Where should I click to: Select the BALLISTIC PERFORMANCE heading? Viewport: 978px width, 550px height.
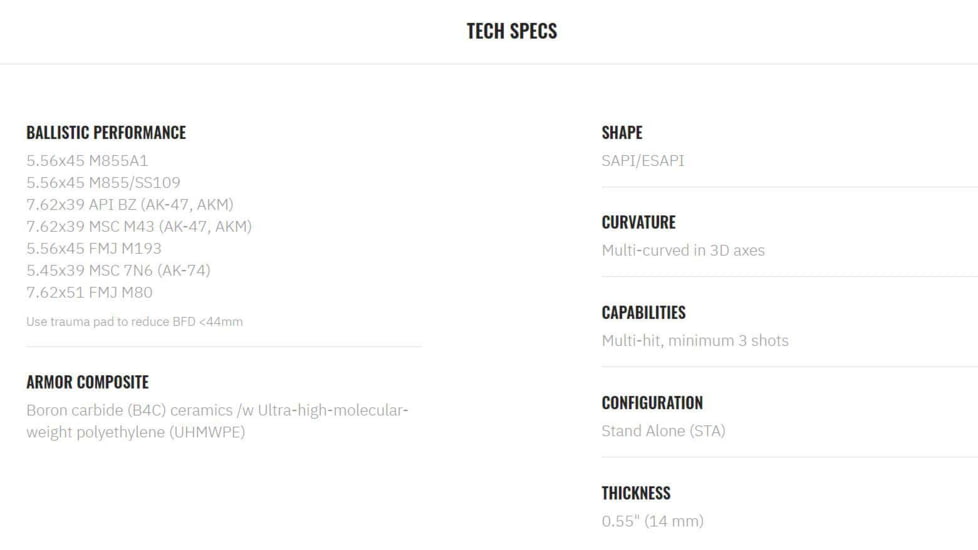point(106,133)
